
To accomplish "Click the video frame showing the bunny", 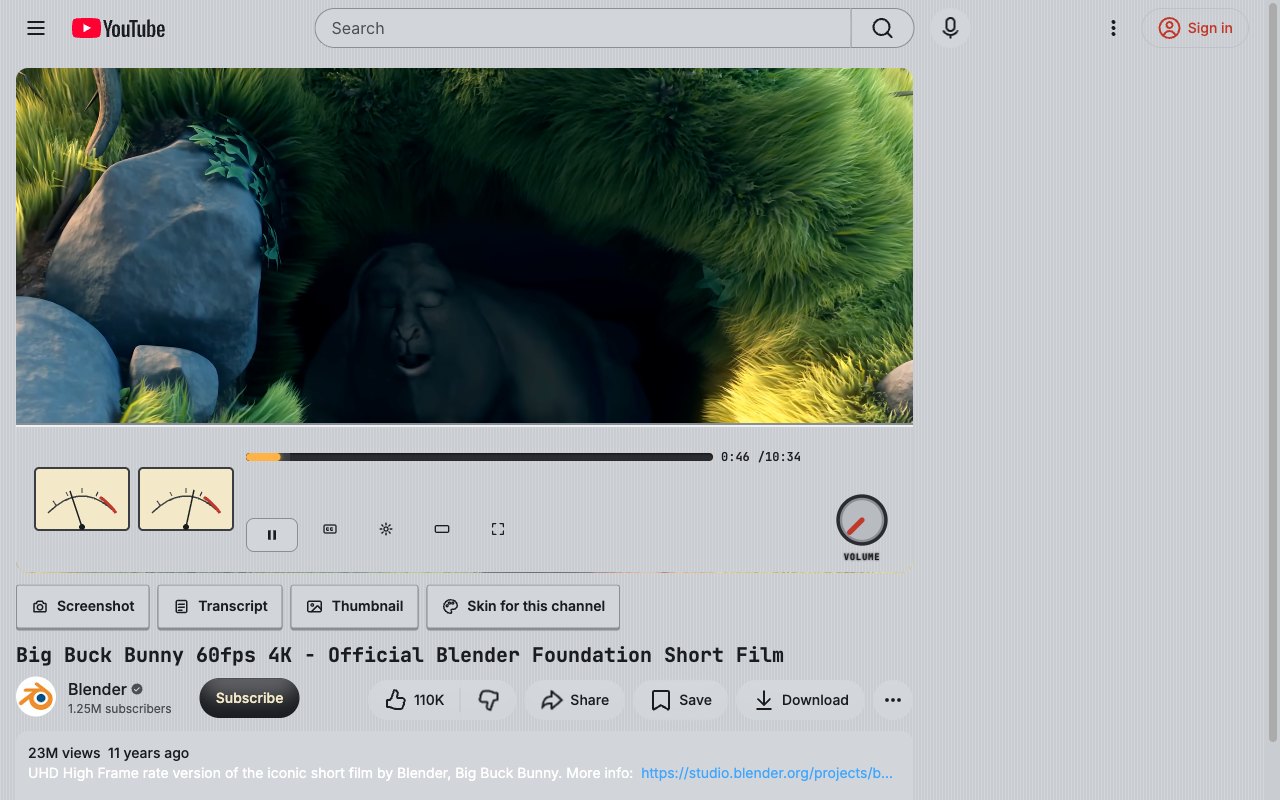I will point(464,246).
